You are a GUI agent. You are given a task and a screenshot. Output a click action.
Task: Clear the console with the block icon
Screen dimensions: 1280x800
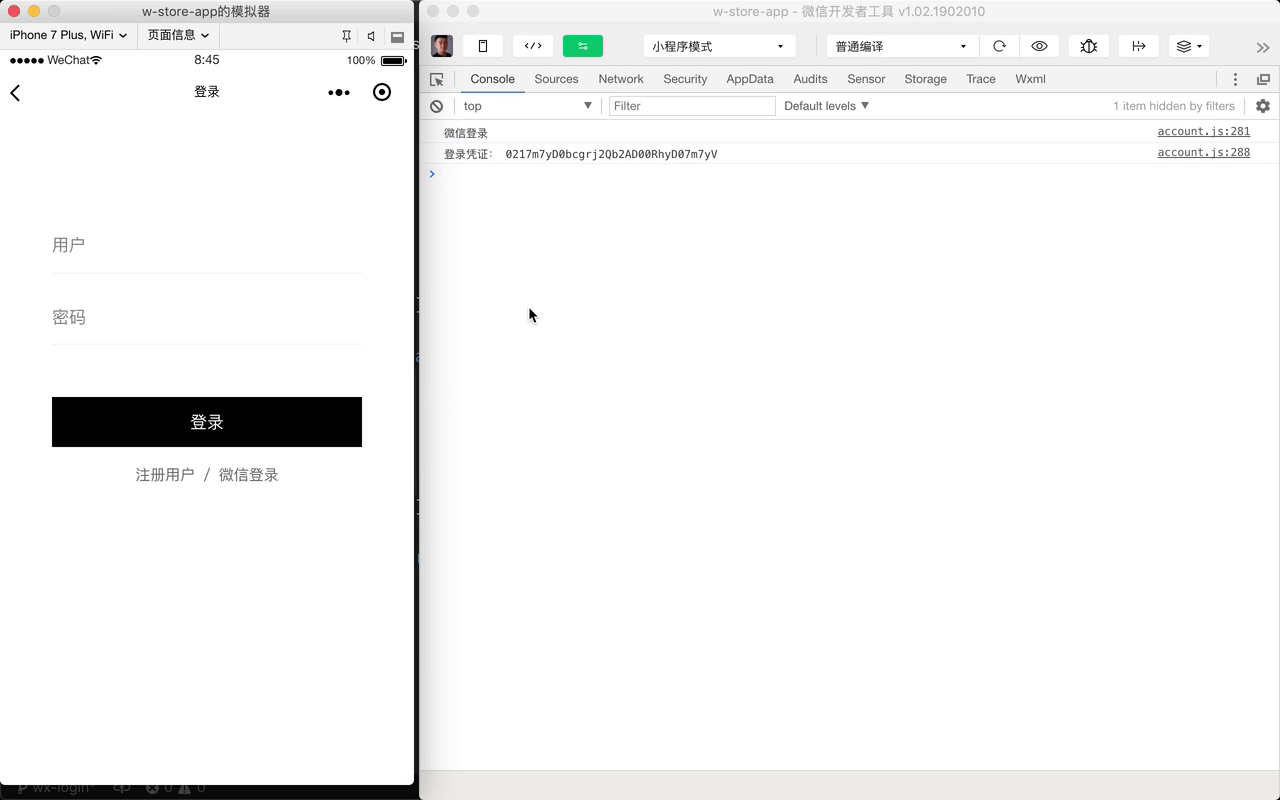coord(437,106)
